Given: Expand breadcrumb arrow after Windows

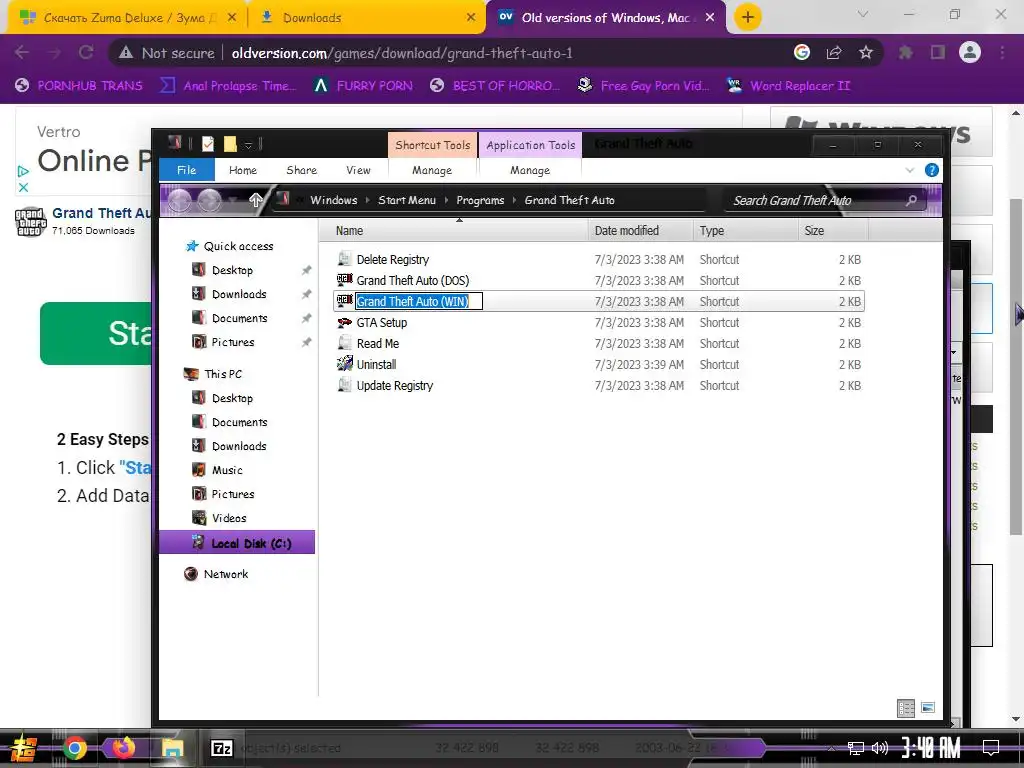Looking at the screenshot, I should pyautogui.click(x=368, y=200).
